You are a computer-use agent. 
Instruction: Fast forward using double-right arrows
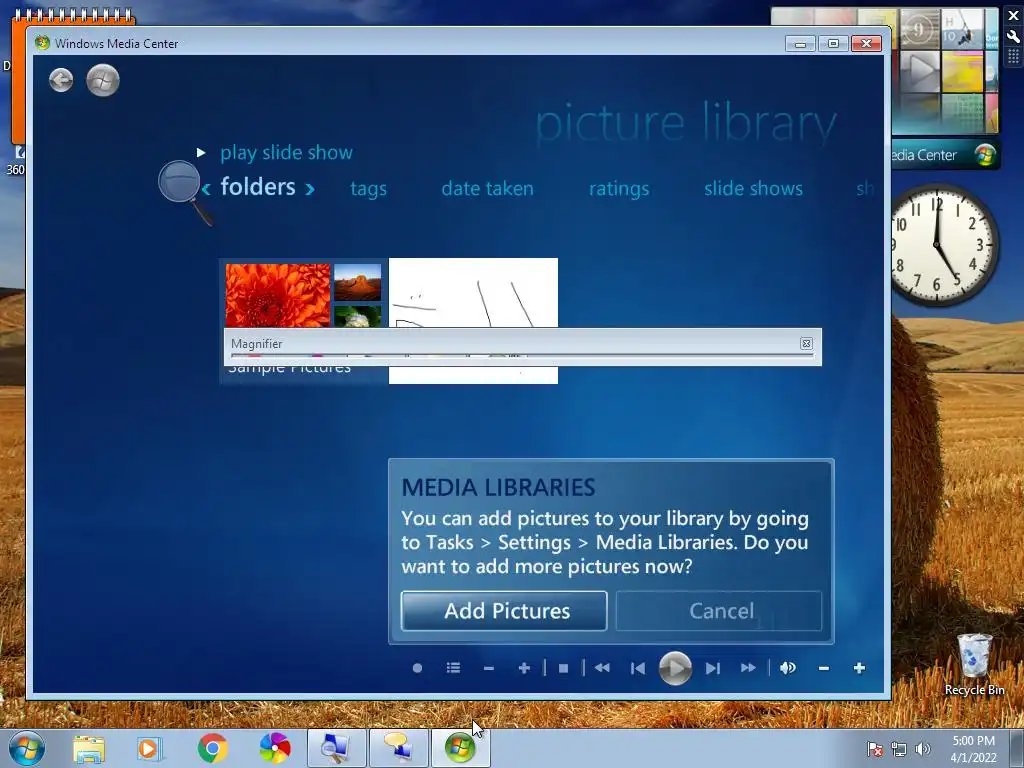(748, 668)
